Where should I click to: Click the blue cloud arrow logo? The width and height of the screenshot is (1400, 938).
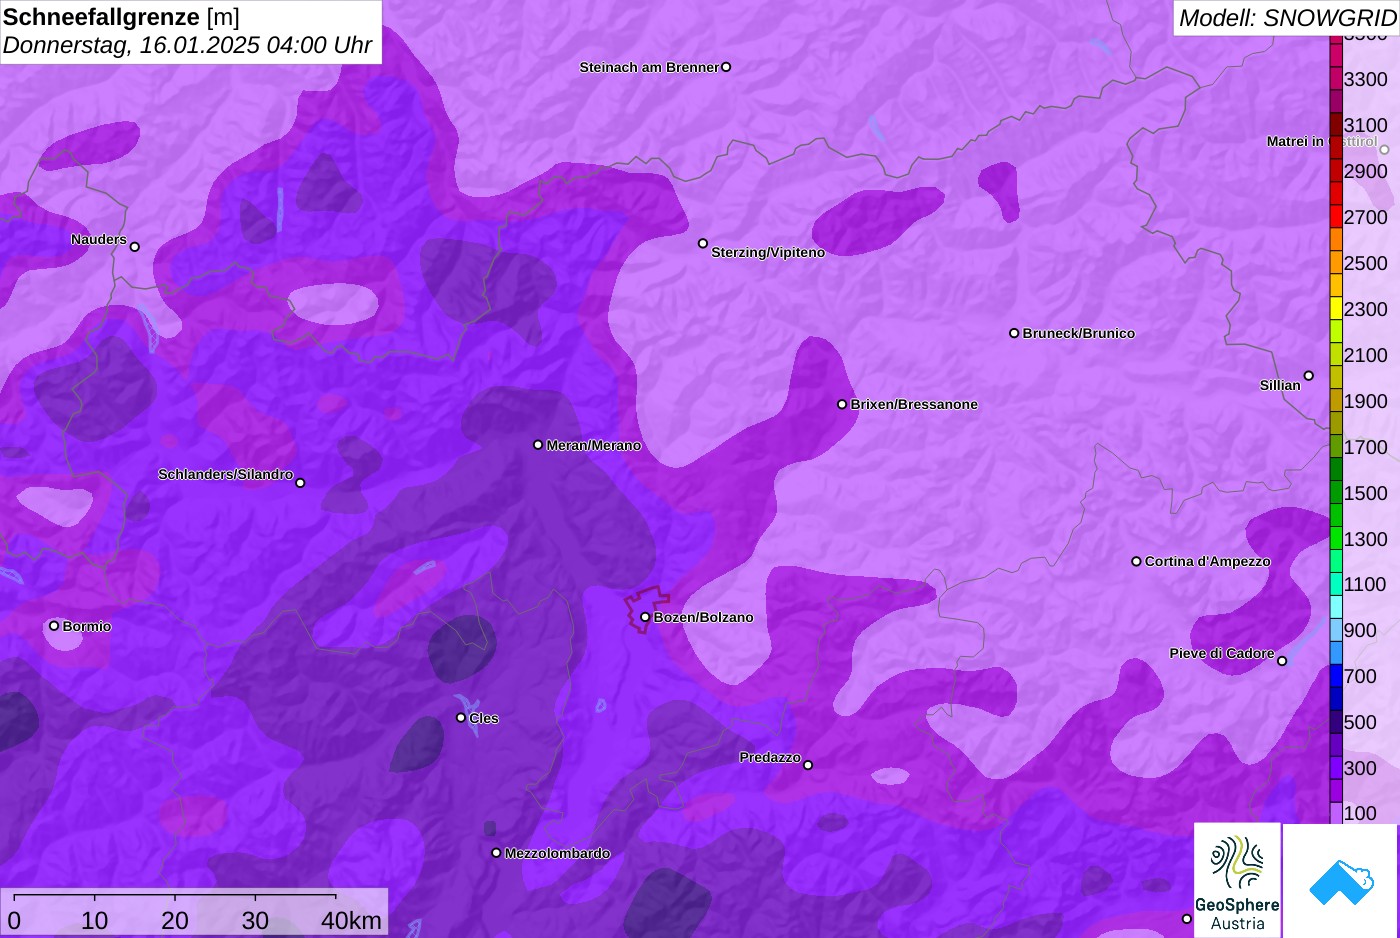click(x=1340, y=881)
